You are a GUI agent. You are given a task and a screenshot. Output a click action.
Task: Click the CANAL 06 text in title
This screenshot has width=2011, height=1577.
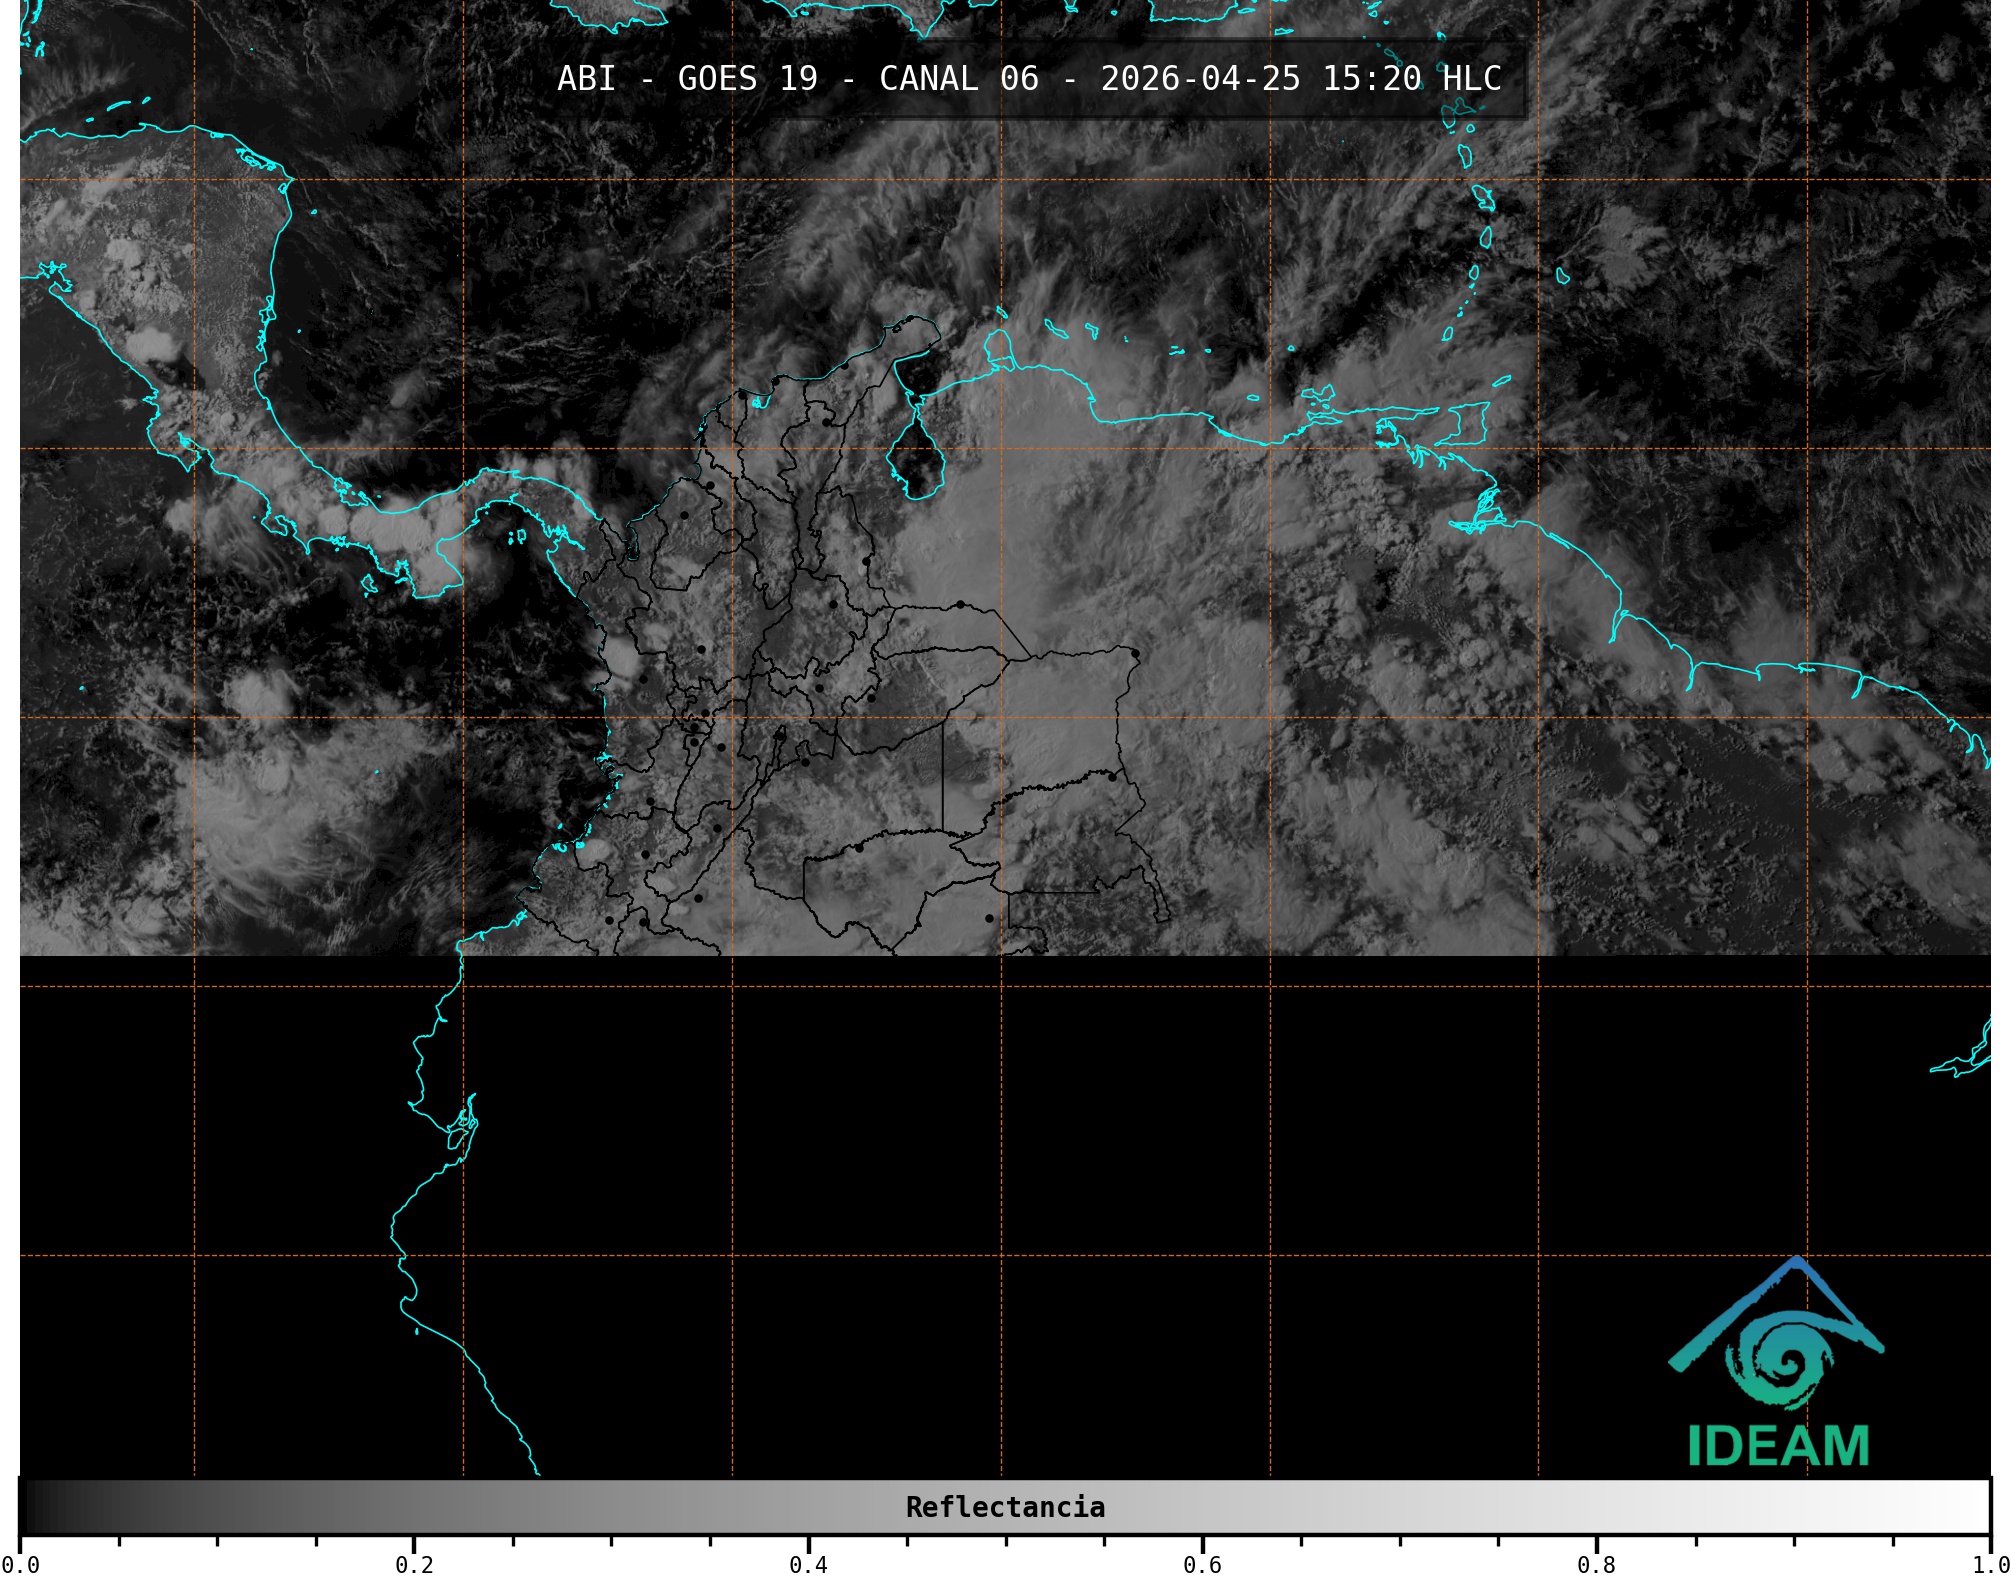[x=958, y=79]
